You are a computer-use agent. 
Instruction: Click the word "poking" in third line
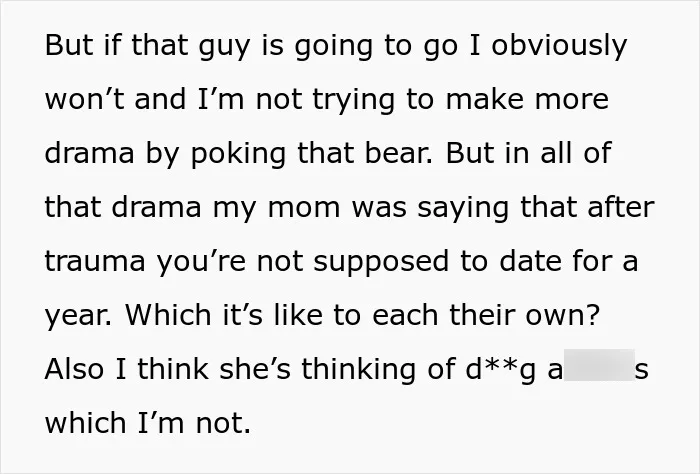point(239,155)
